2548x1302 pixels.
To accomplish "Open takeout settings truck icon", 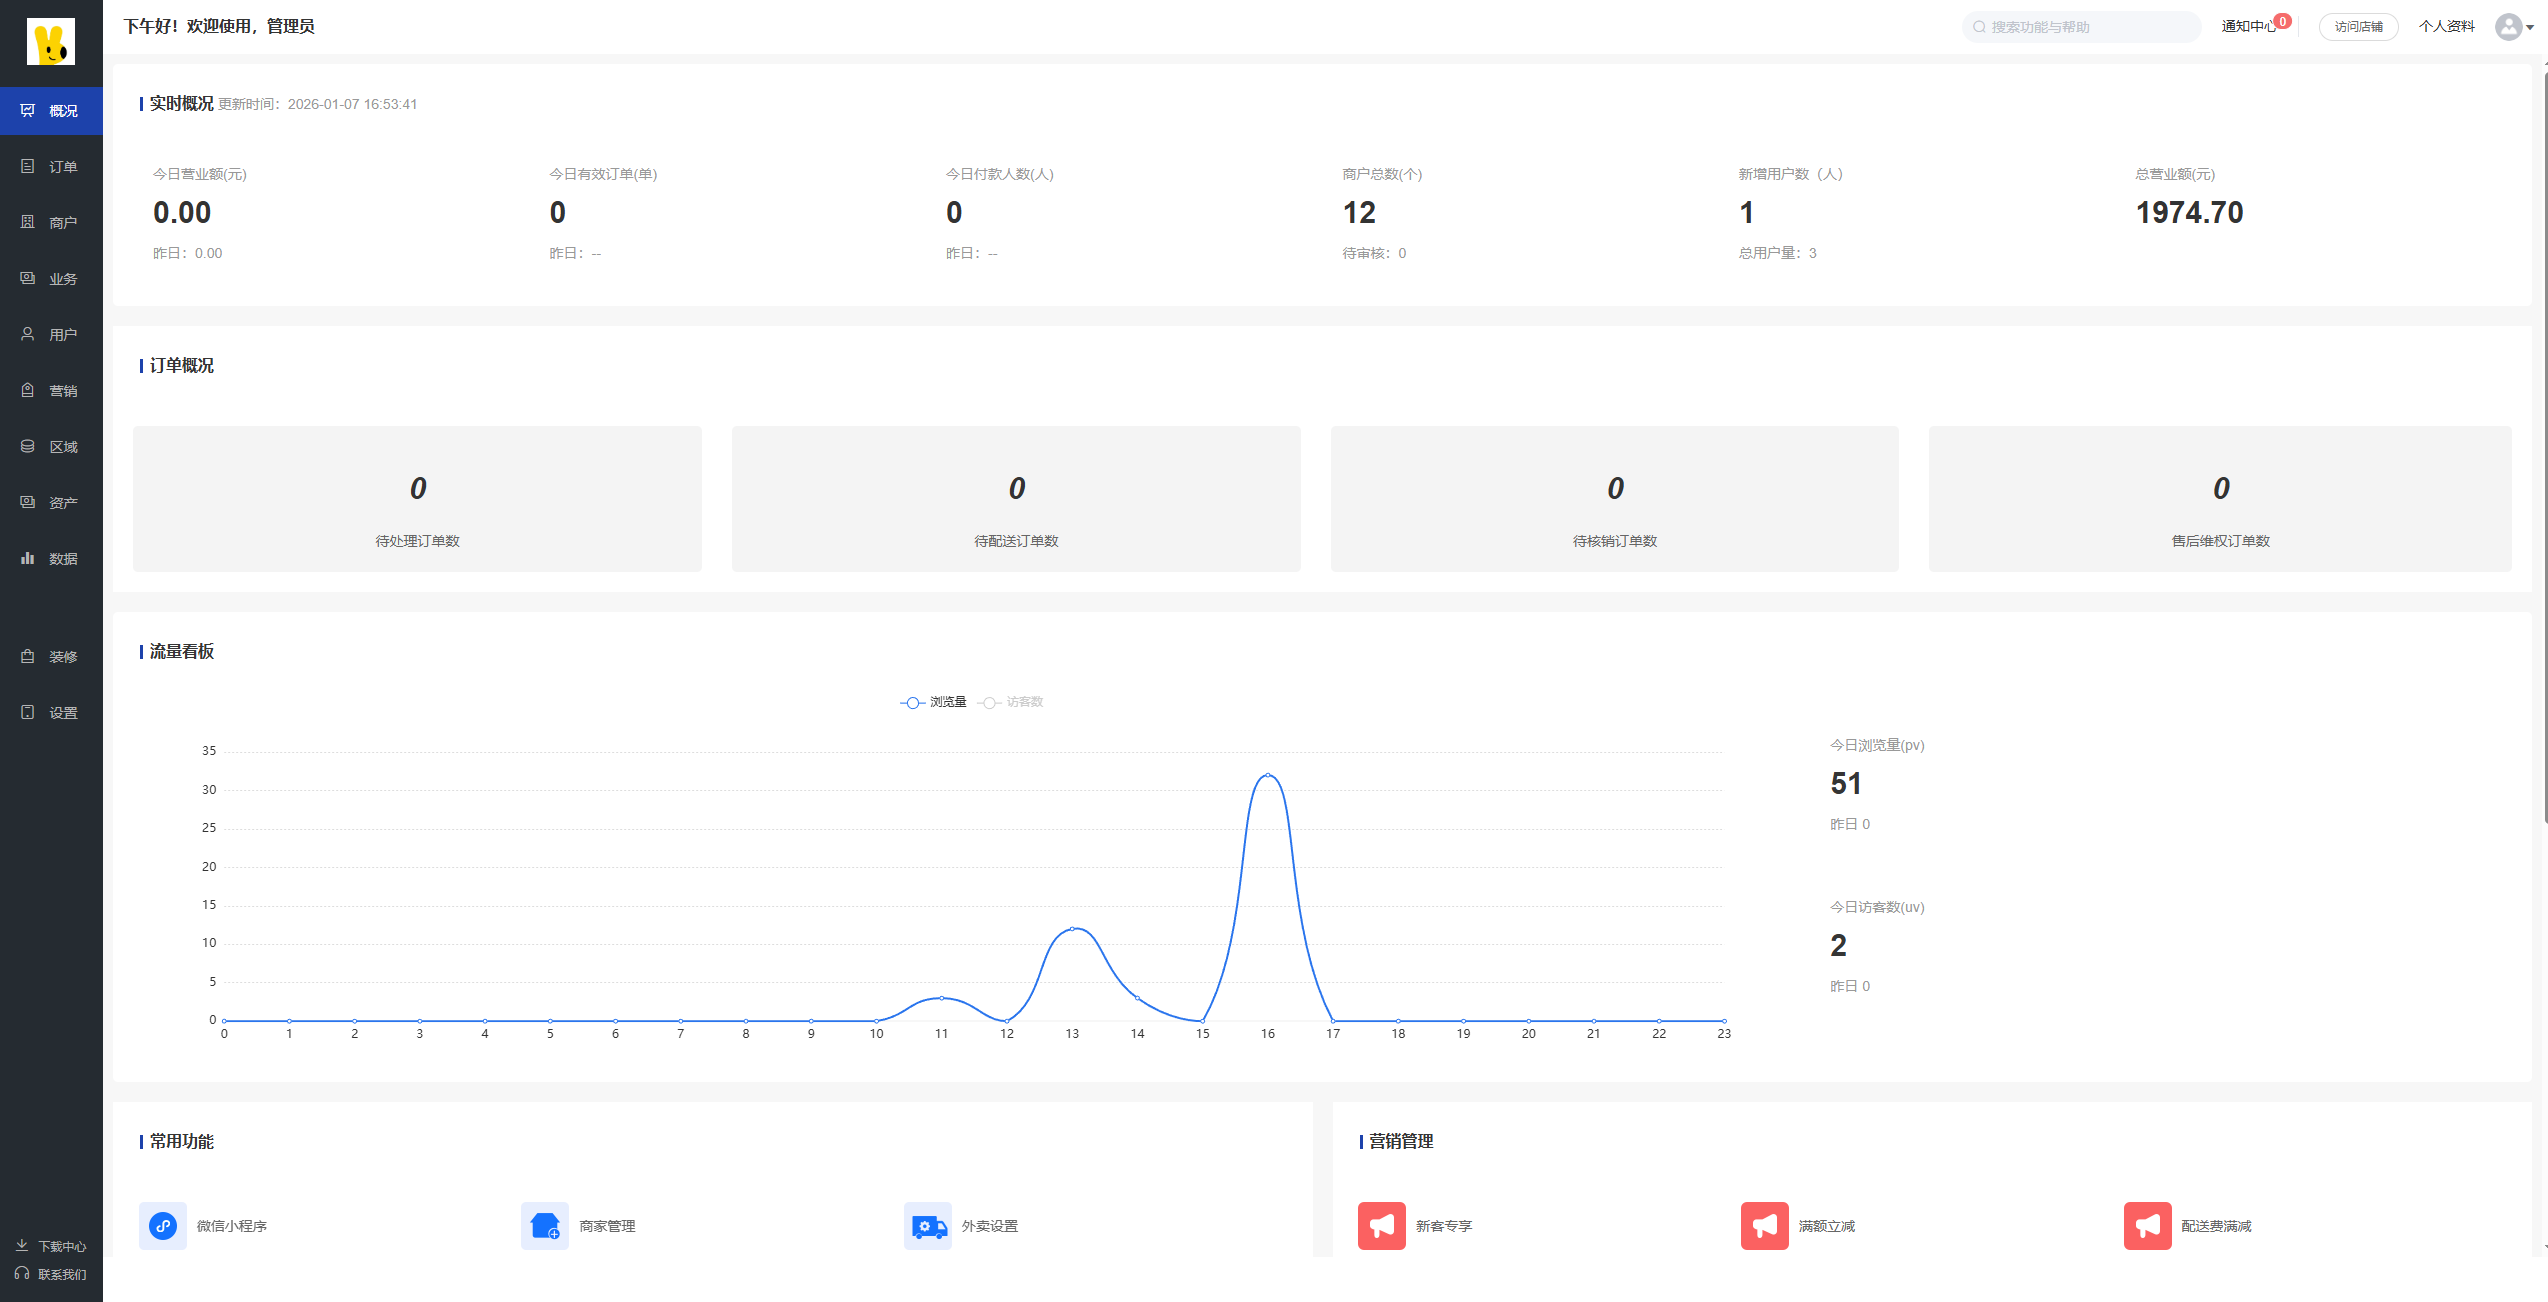I will tap(927, 1225).
